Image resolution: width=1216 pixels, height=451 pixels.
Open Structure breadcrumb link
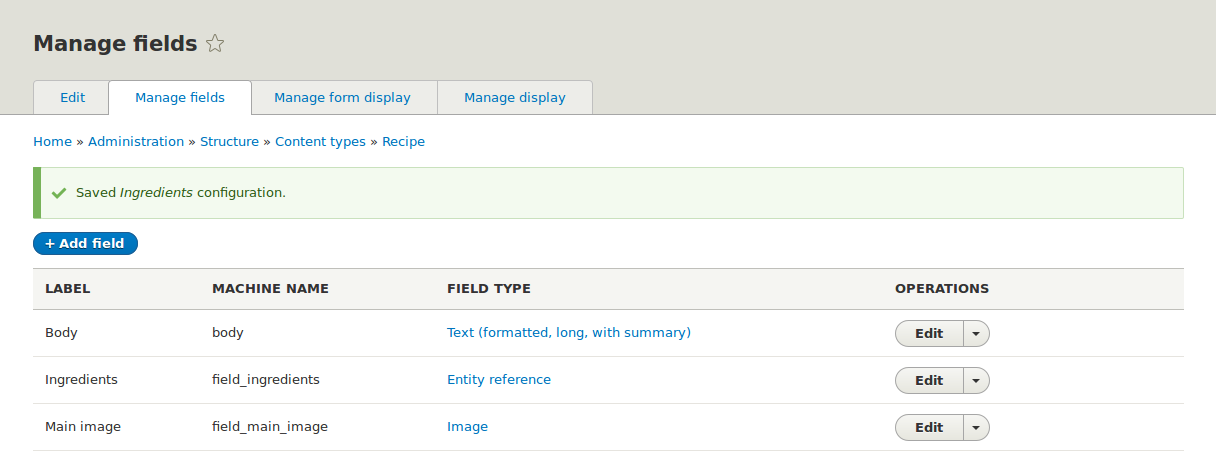pos(229,142)
